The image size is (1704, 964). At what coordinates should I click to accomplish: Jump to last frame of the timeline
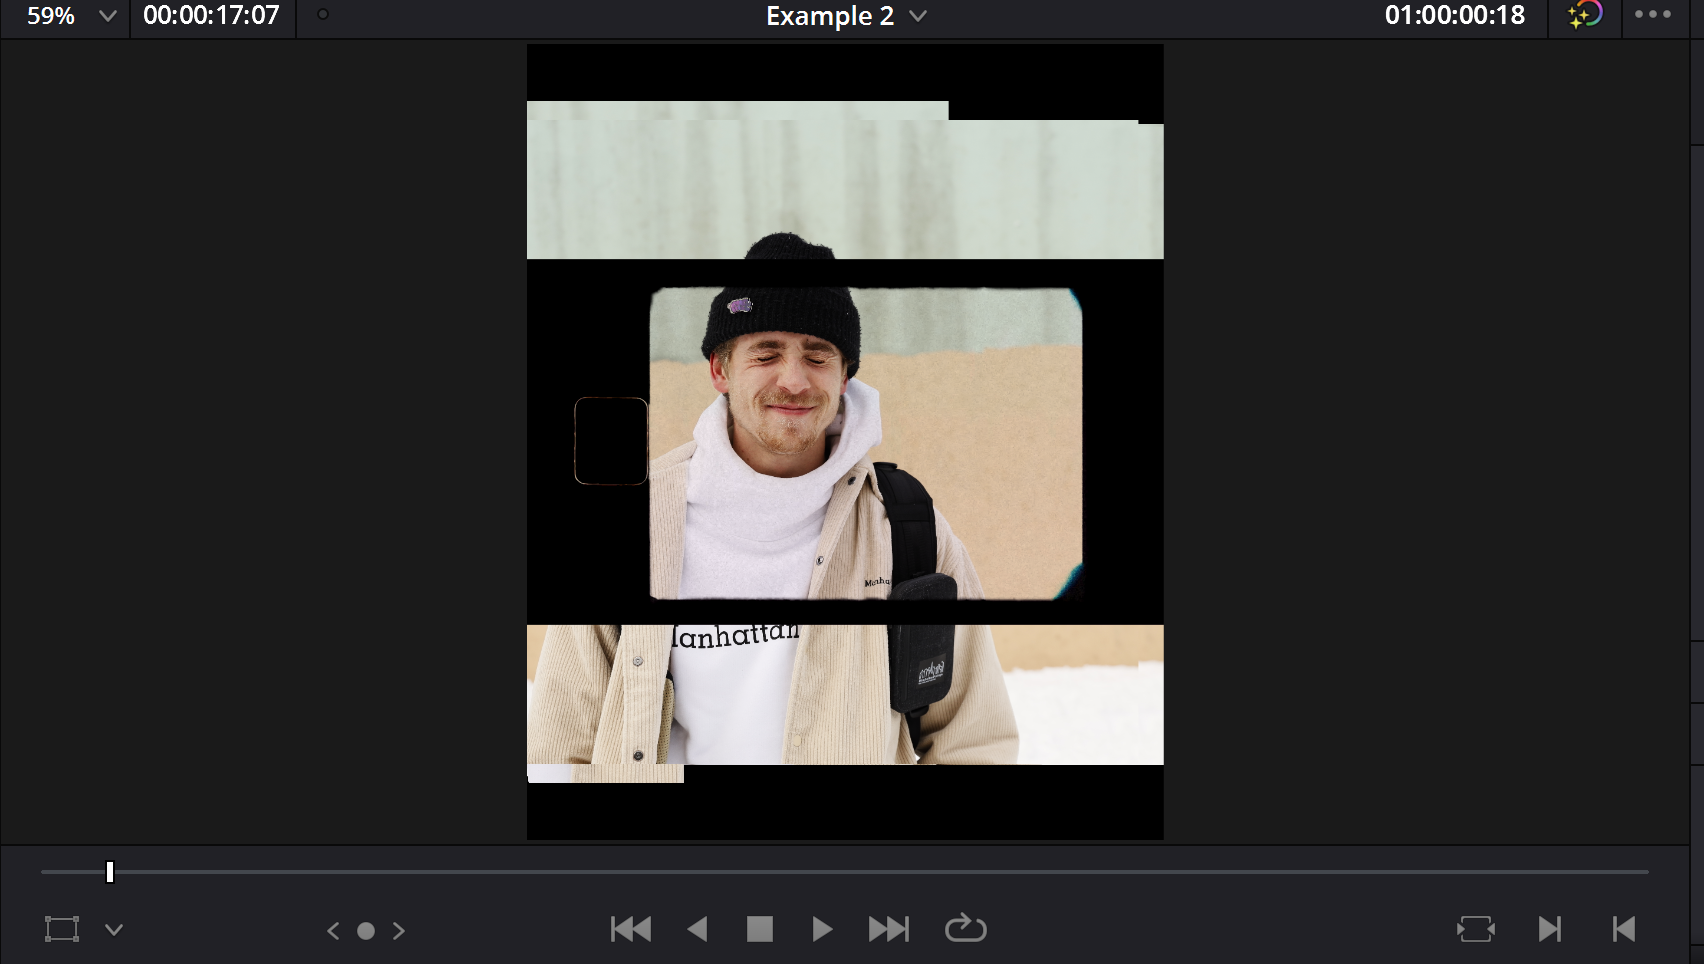click(x=889, y=929)
